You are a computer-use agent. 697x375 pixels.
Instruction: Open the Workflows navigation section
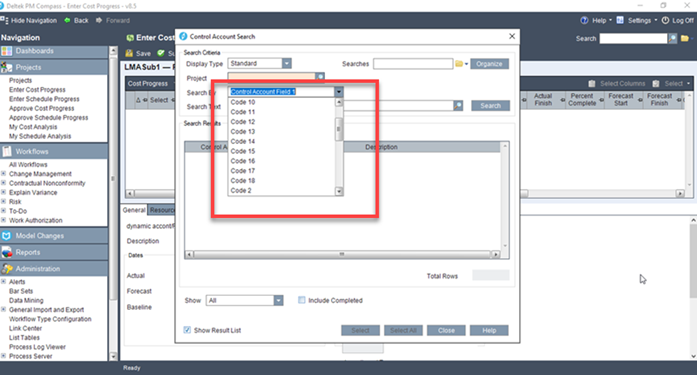click(x=54, y=152)
